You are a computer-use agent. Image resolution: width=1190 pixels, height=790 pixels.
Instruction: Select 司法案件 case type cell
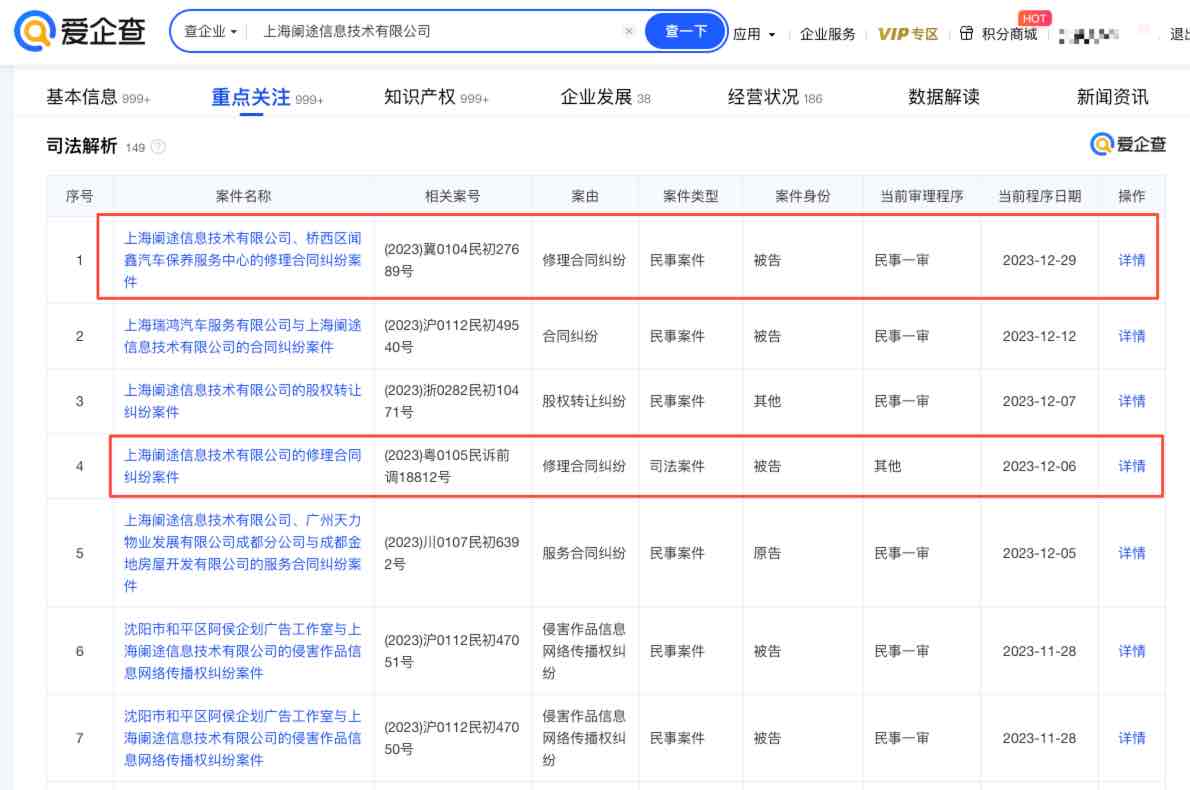pos(677,466)
